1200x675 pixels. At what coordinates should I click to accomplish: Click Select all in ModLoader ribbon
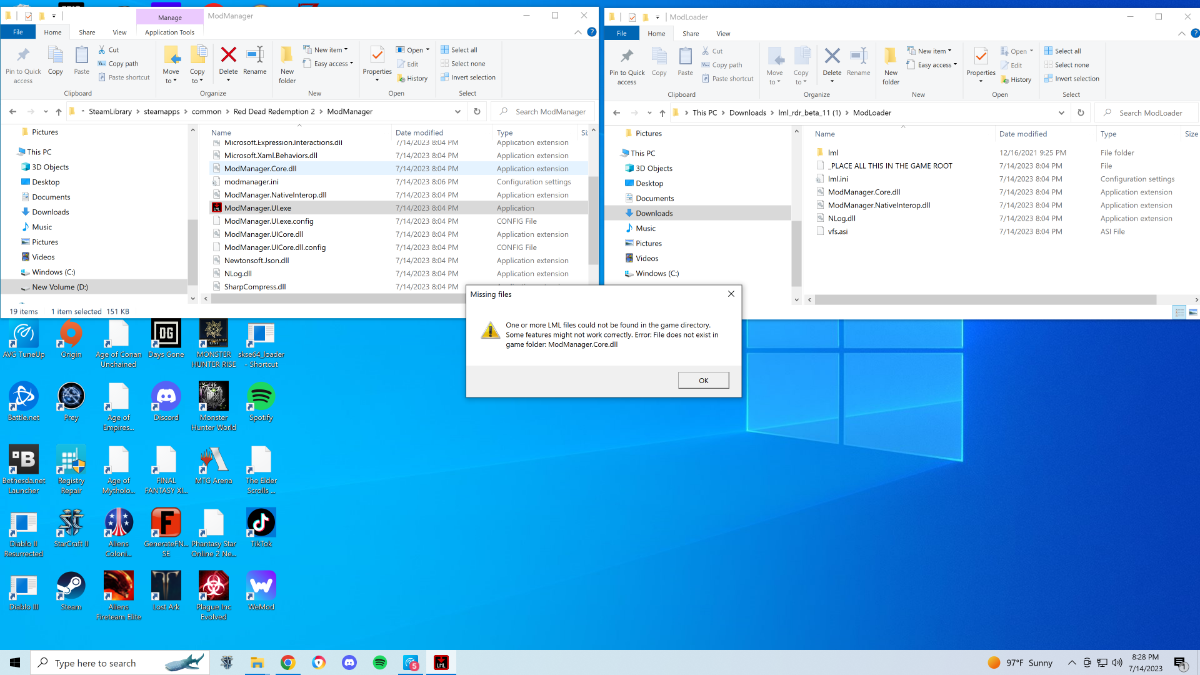(1067, 51)
